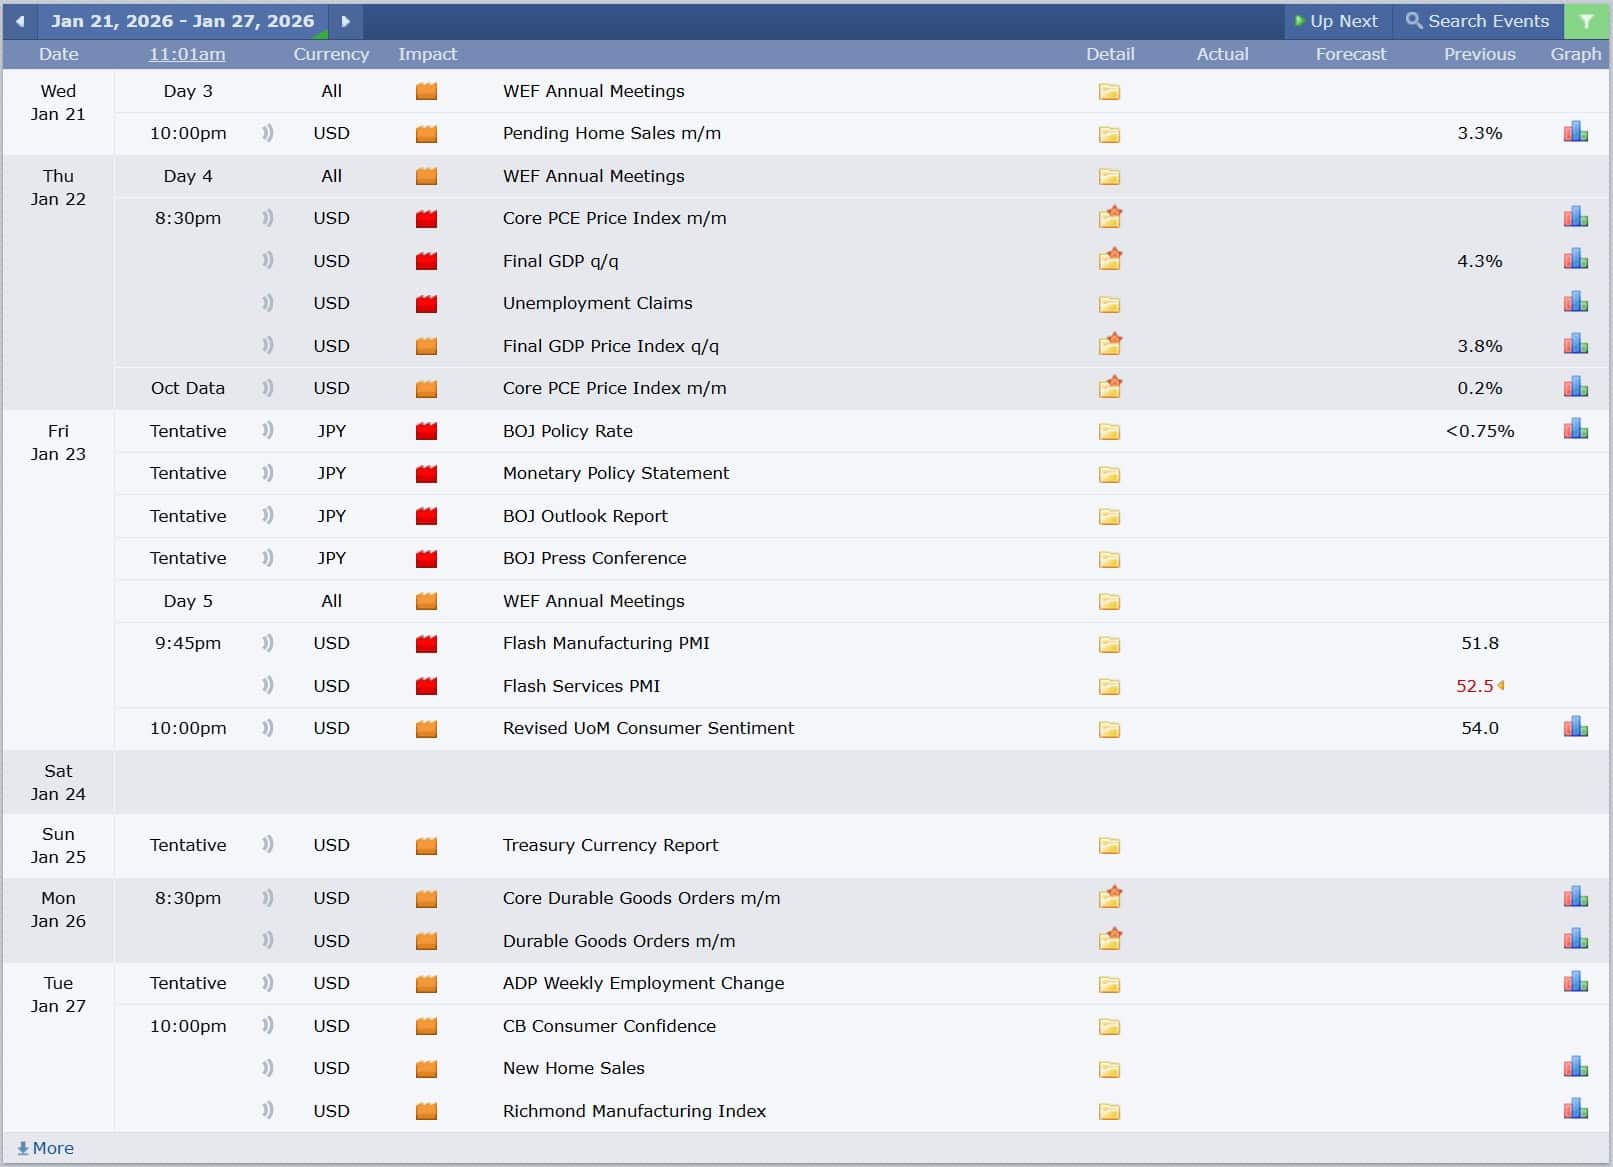This screenshot has width=1613, height=1167.
Task: Open the date range Jan 21 - Jan 27 picker
Action: pyautogui.click(x=182, y=21)
